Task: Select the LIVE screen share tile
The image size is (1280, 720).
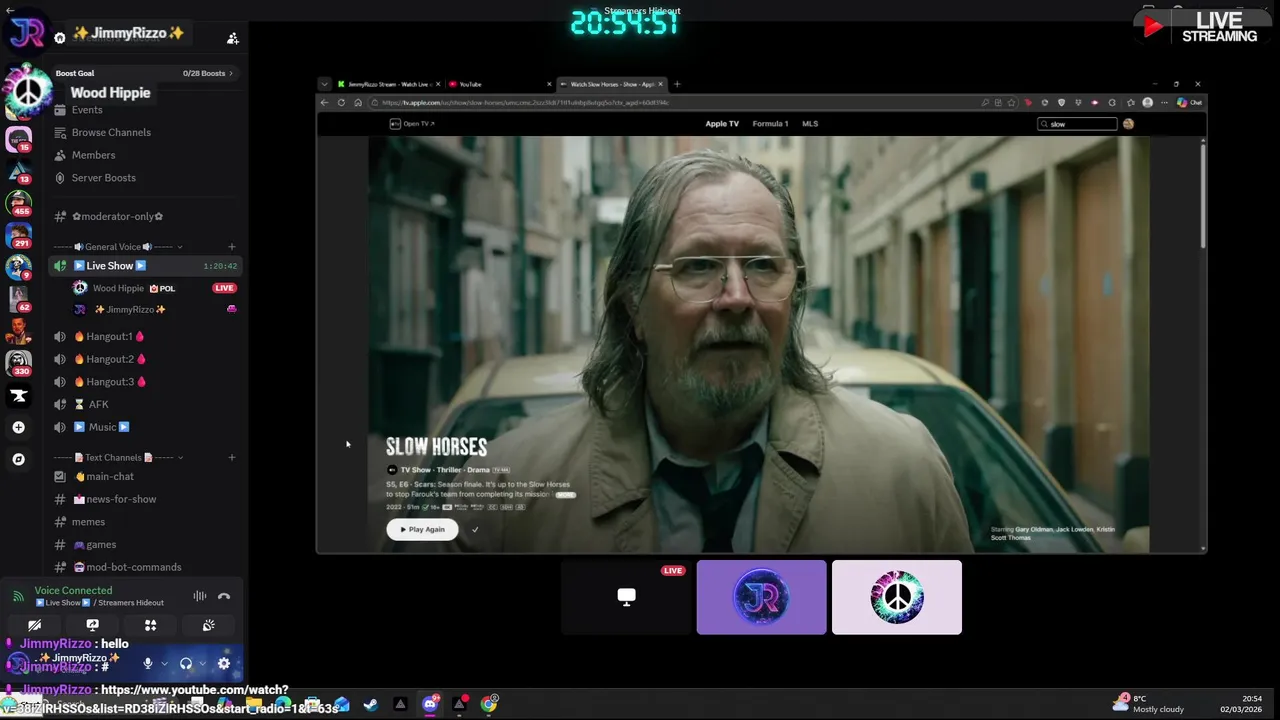Action: [626, 597]
